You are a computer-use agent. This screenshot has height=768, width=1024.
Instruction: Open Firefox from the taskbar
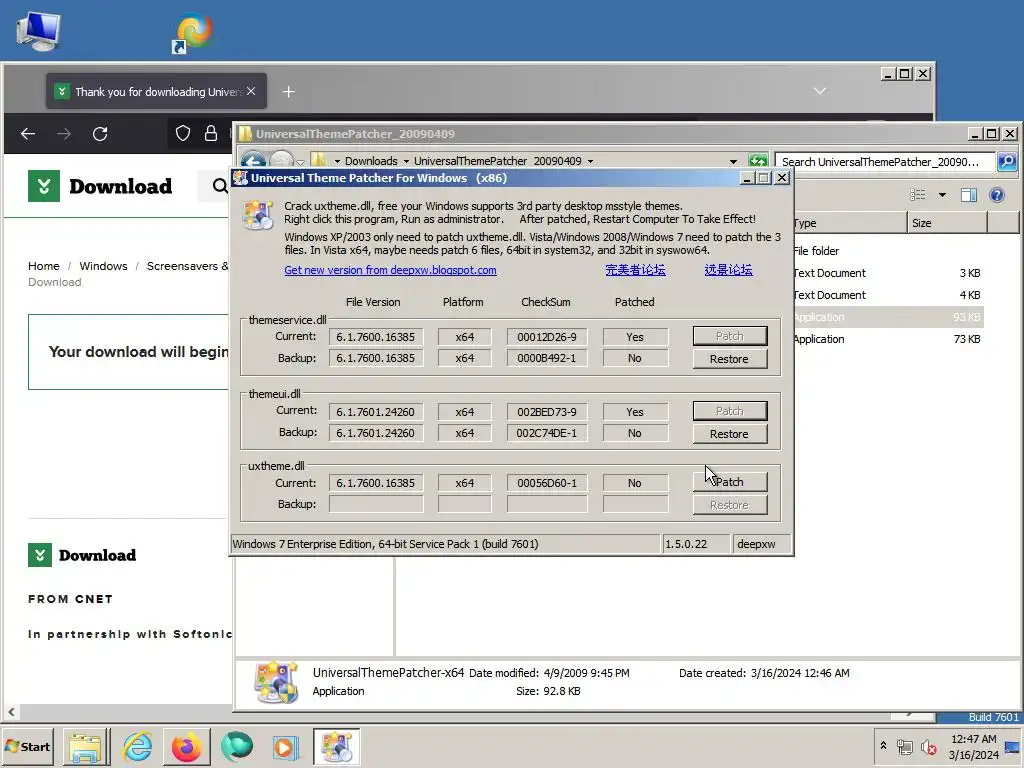187,746
